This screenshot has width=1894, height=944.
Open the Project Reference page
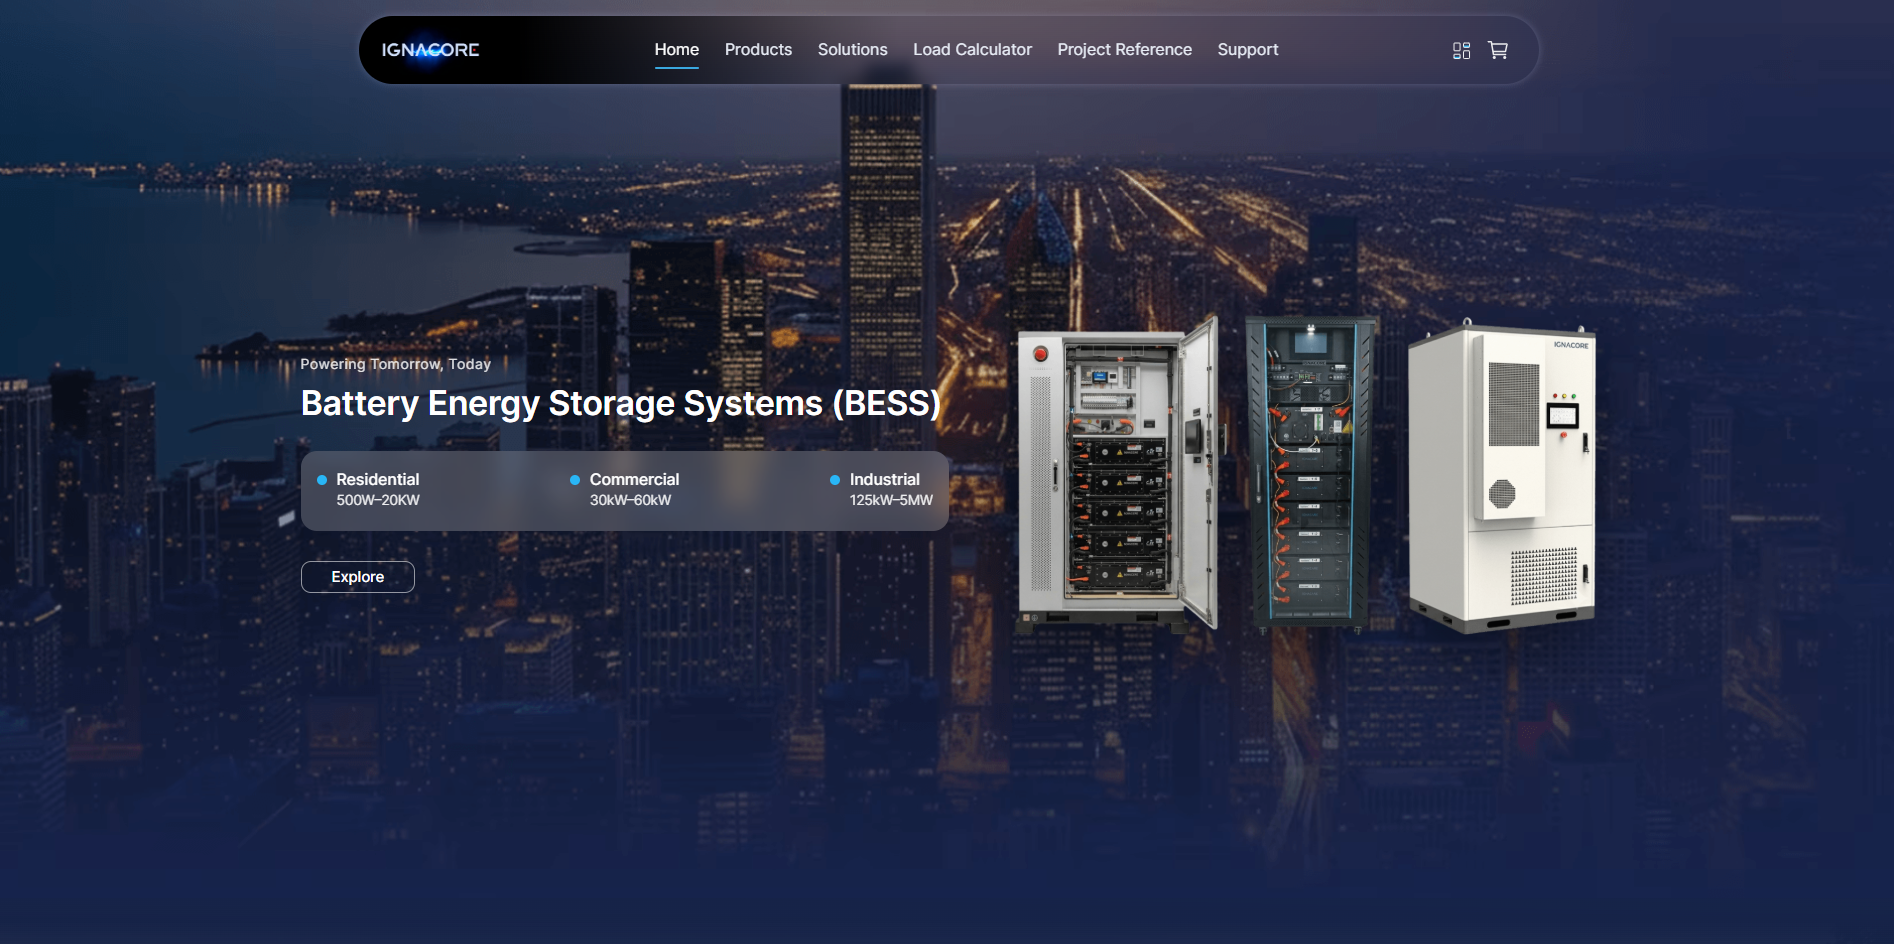[x=1125, y=50]
